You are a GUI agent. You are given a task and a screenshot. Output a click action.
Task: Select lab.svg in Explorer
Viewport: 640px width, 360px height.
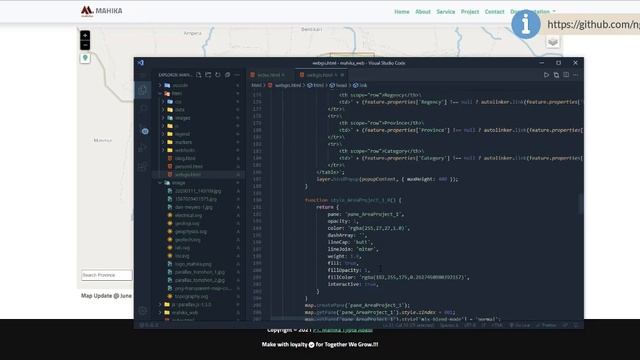182,248
